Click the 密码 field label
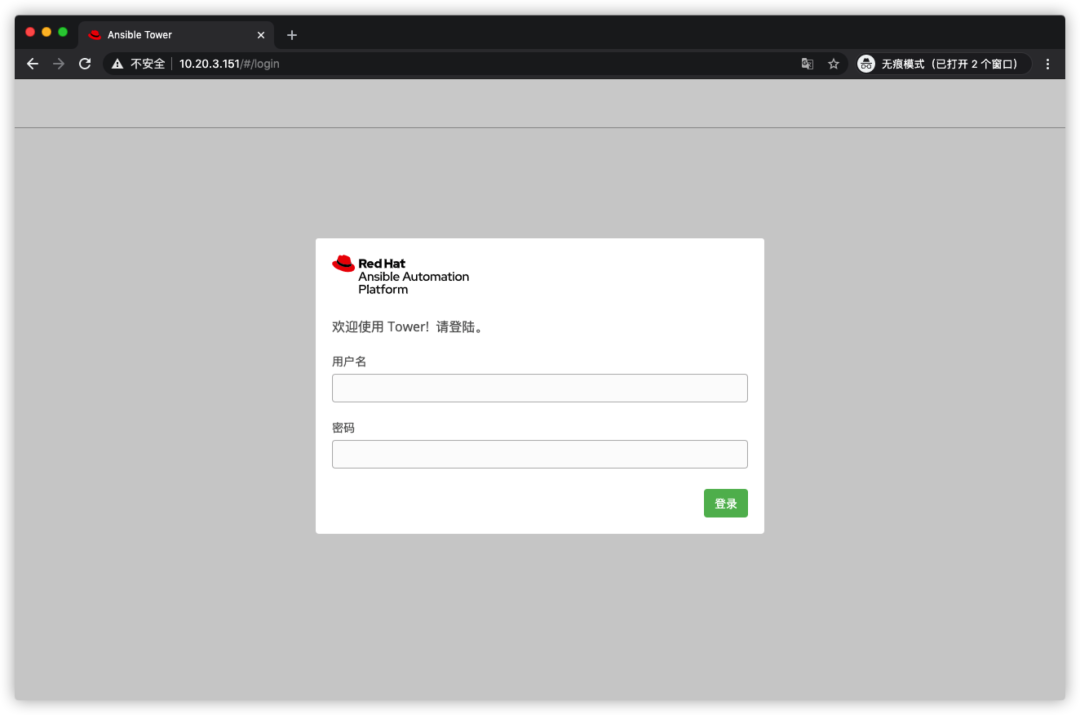Image resolution: width=1080 pixels, height=715 pixels. [x=343, y=428]
